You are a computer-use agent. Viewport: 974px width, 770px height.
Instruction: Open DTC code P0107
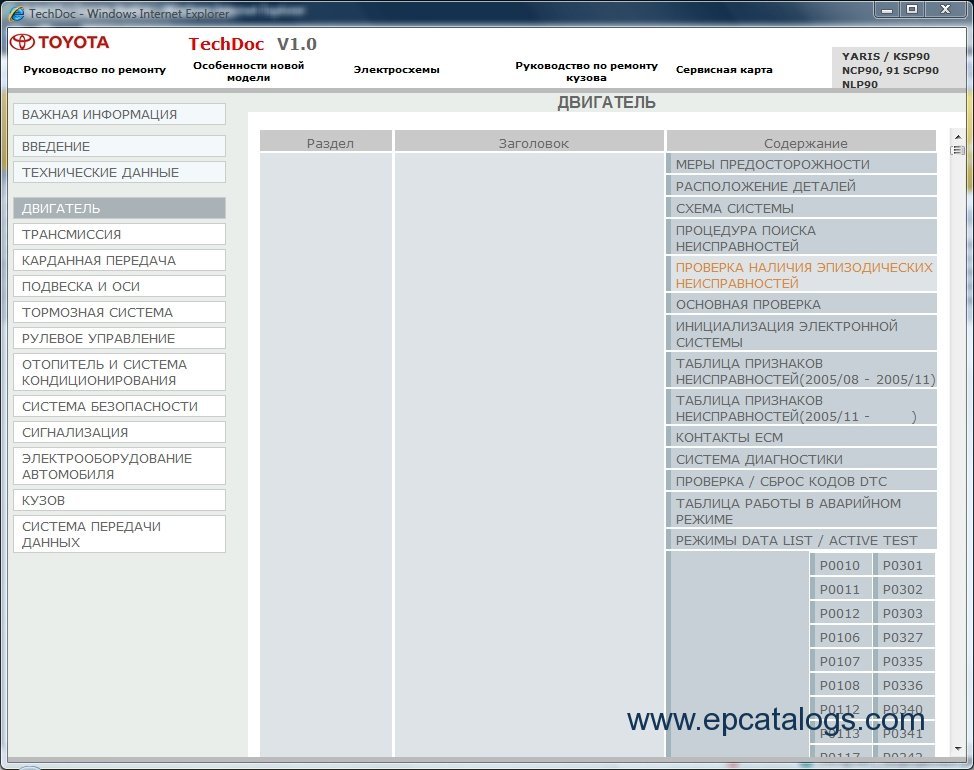pyautogui.click(x=839, y=662)
